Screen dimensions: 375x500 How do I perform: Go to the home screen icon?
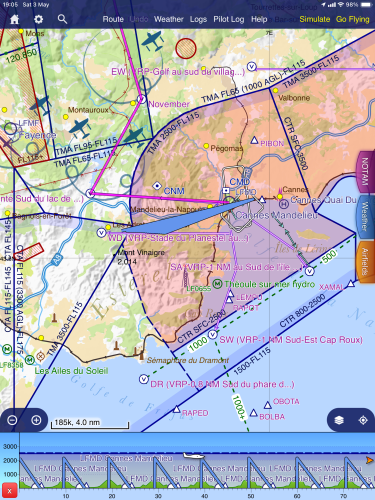tap(14, 19)
